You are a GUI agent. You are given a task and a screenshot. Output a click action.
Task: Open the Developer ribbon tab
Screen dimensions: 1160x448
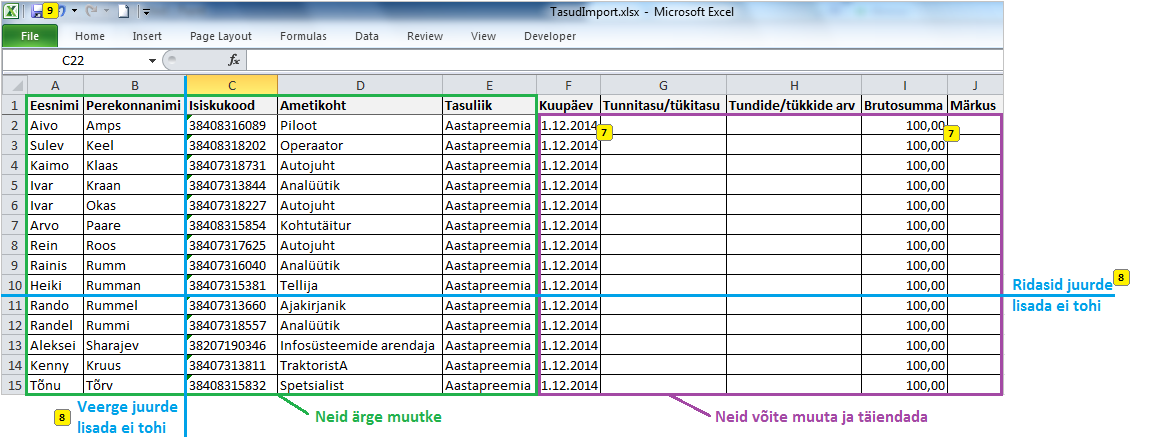[550, 36]
